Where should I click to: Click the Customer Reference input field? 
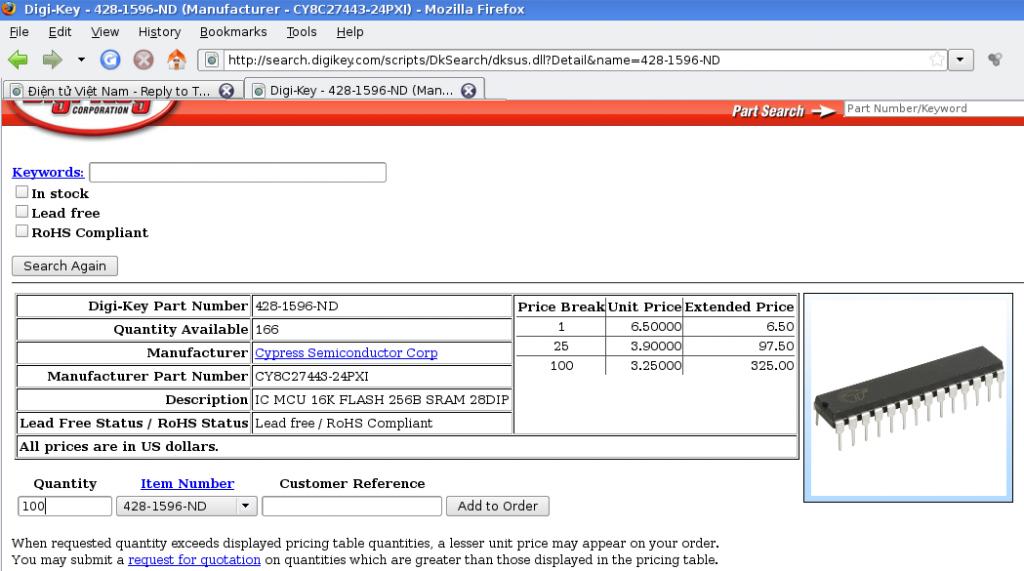(352, 506)
